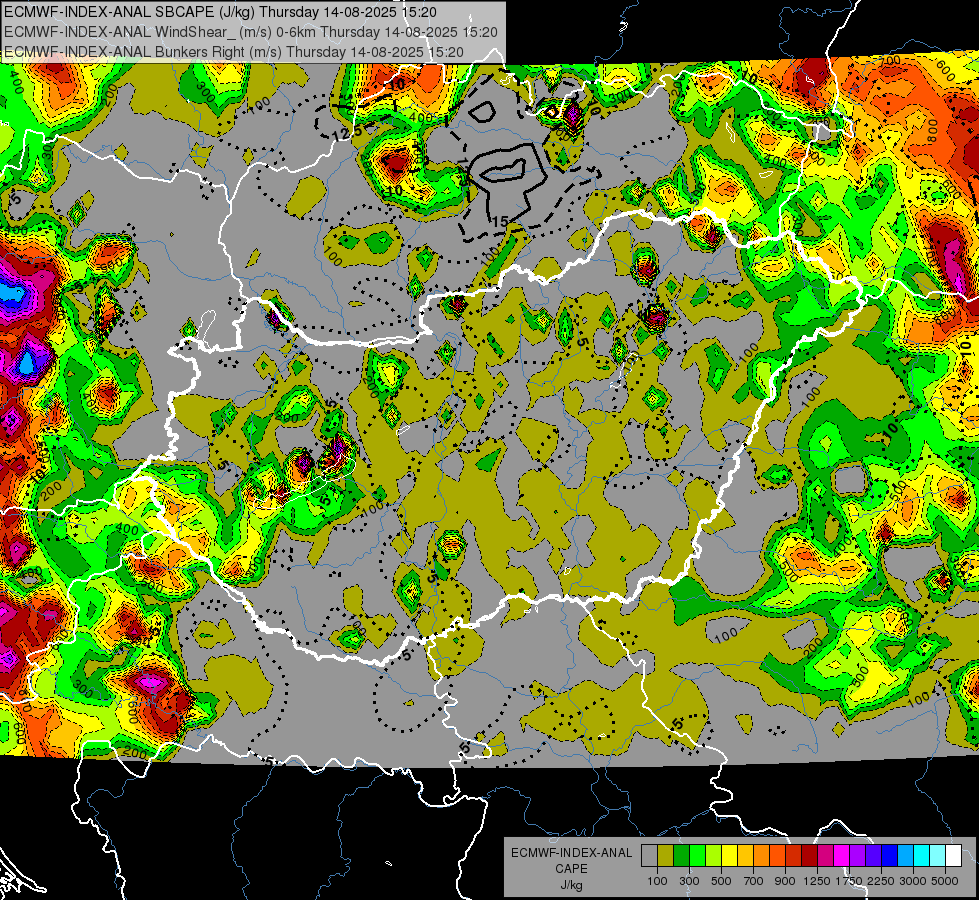This screenshot has height=900, width=979.
Task: Click the legend tick label 3000
Action: (913, 881)
